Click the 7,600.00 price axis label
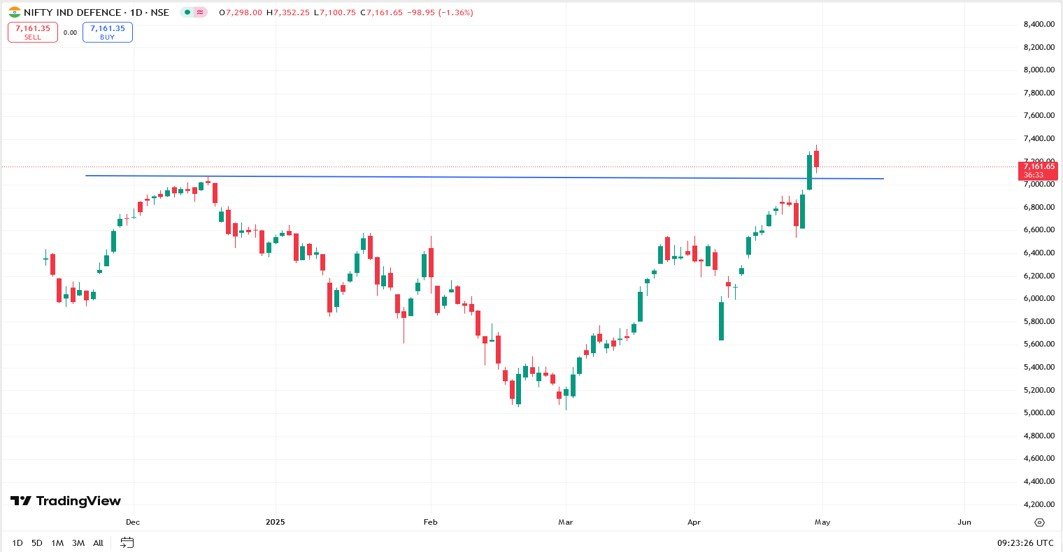Image resolution: width=1063 pixels, height=552 pixels. pos(1039,116)
